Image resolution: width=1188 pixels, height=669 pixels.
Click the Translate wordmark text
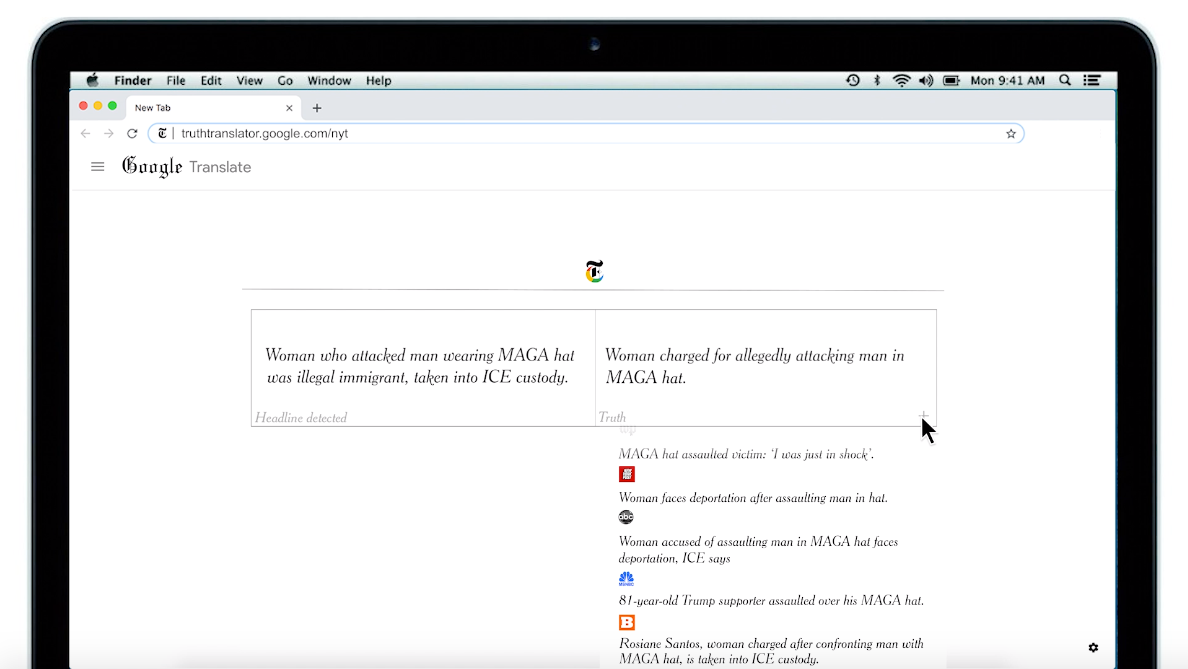coord(220,167)
